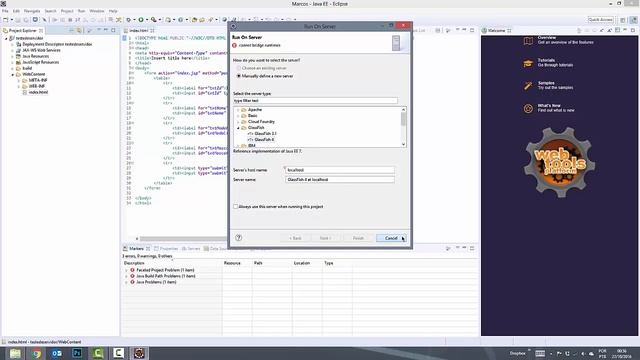Click the Server's host name field
The width and height of the screenshot is (640, 360).
[x=340, y=170]
